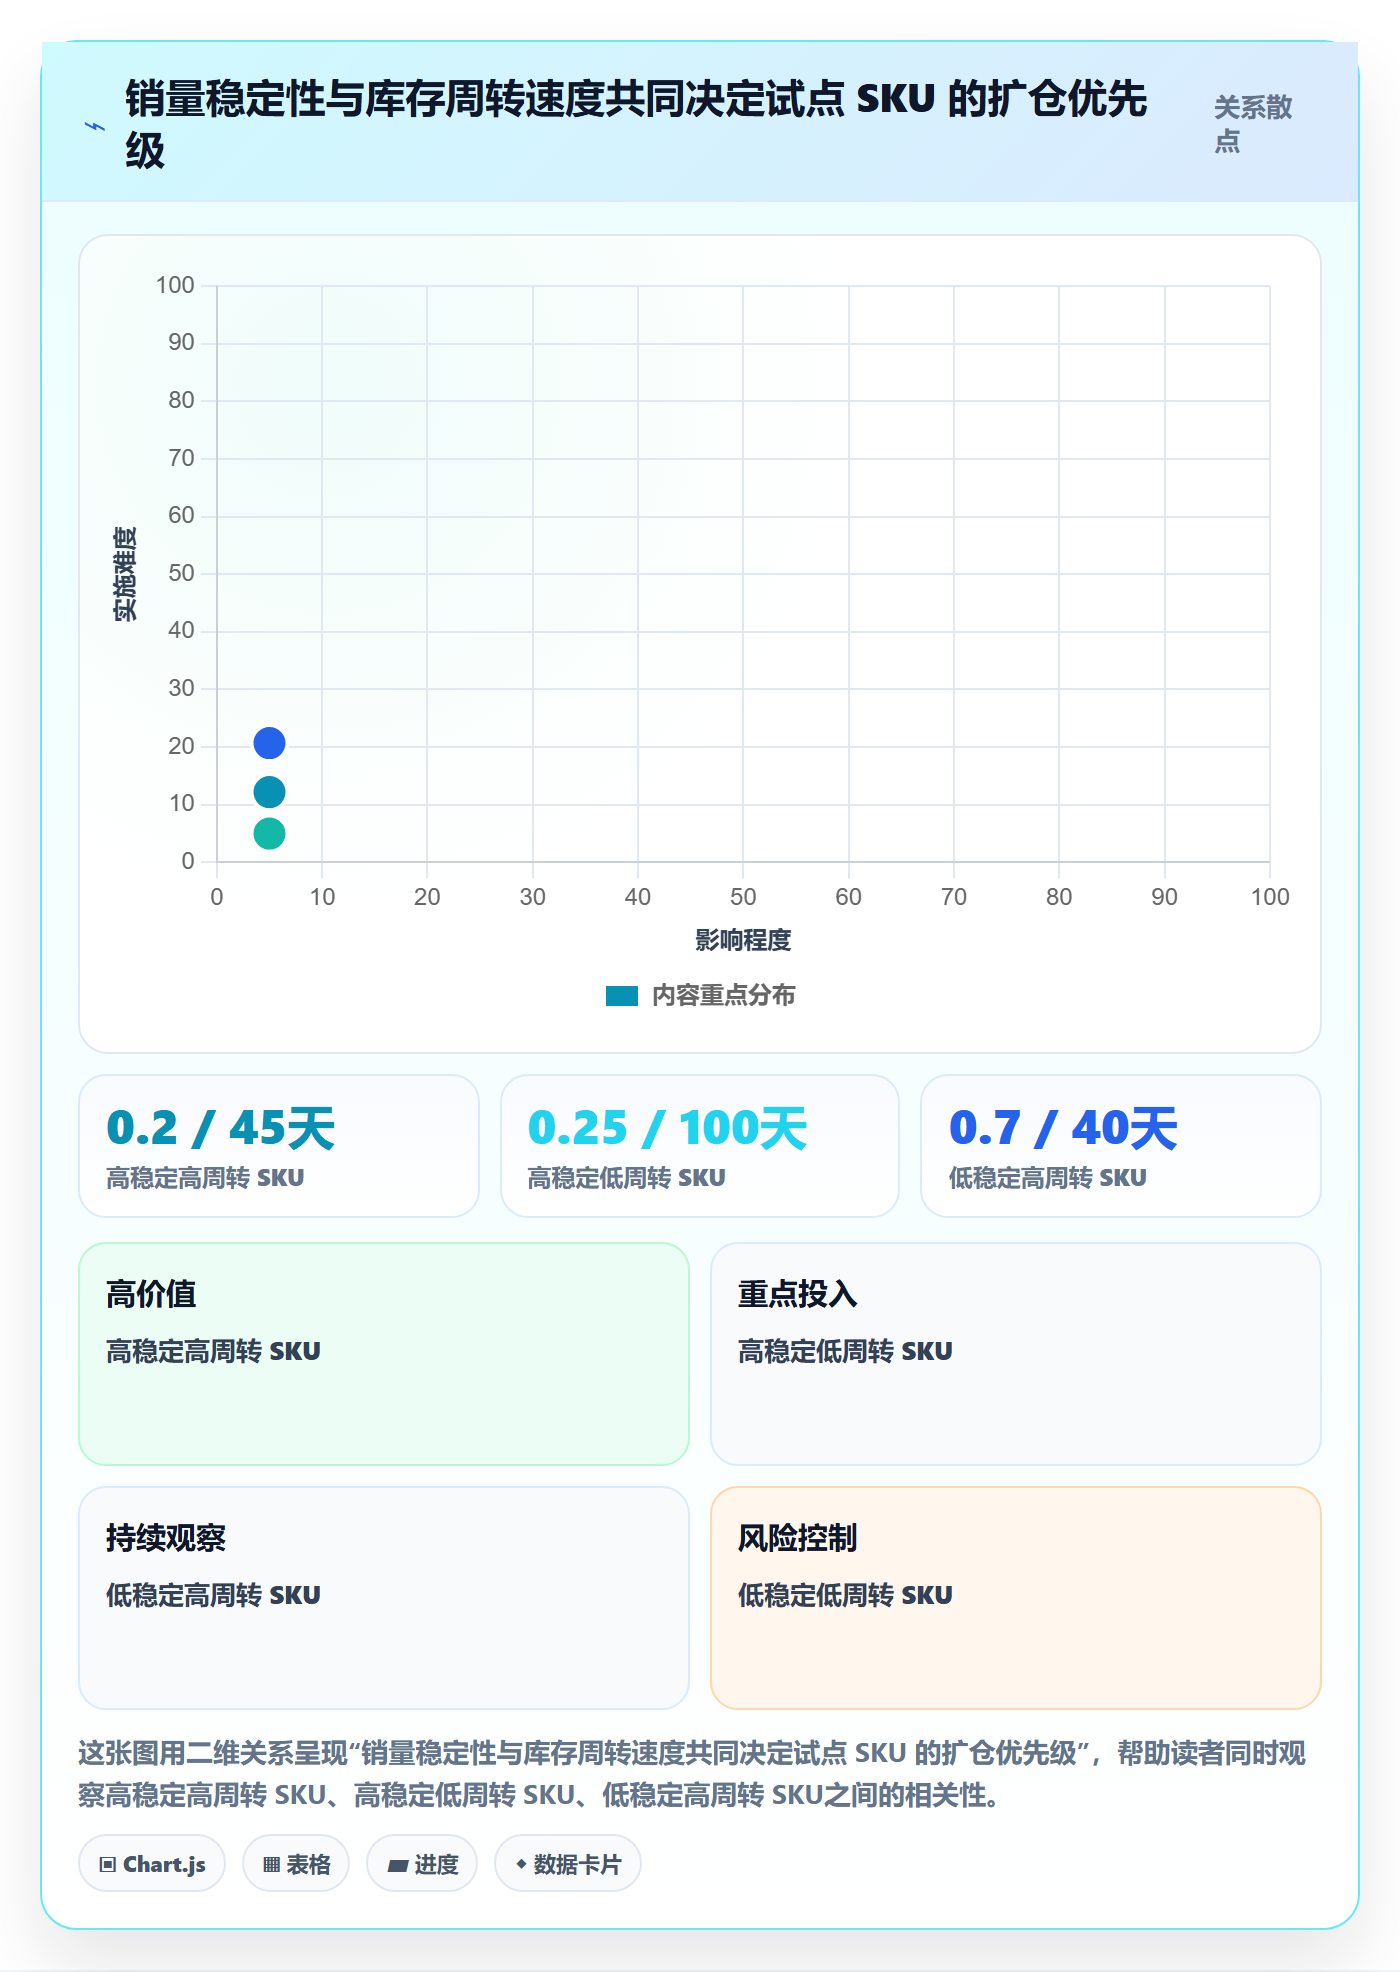
Task: Open the 0.25 / 100天 data card
Action: 700,1146
